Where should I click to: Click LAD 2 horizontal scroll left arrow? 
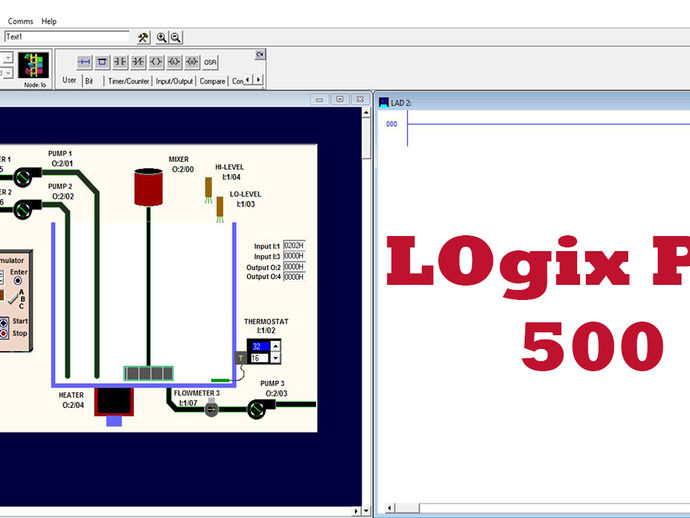(x=389, y=508)
